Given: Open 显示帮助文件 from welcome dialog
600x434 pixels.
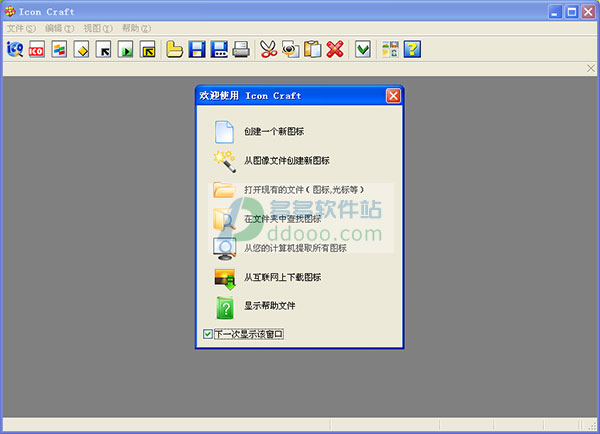Looking at the screenshot, I should 270,306.
